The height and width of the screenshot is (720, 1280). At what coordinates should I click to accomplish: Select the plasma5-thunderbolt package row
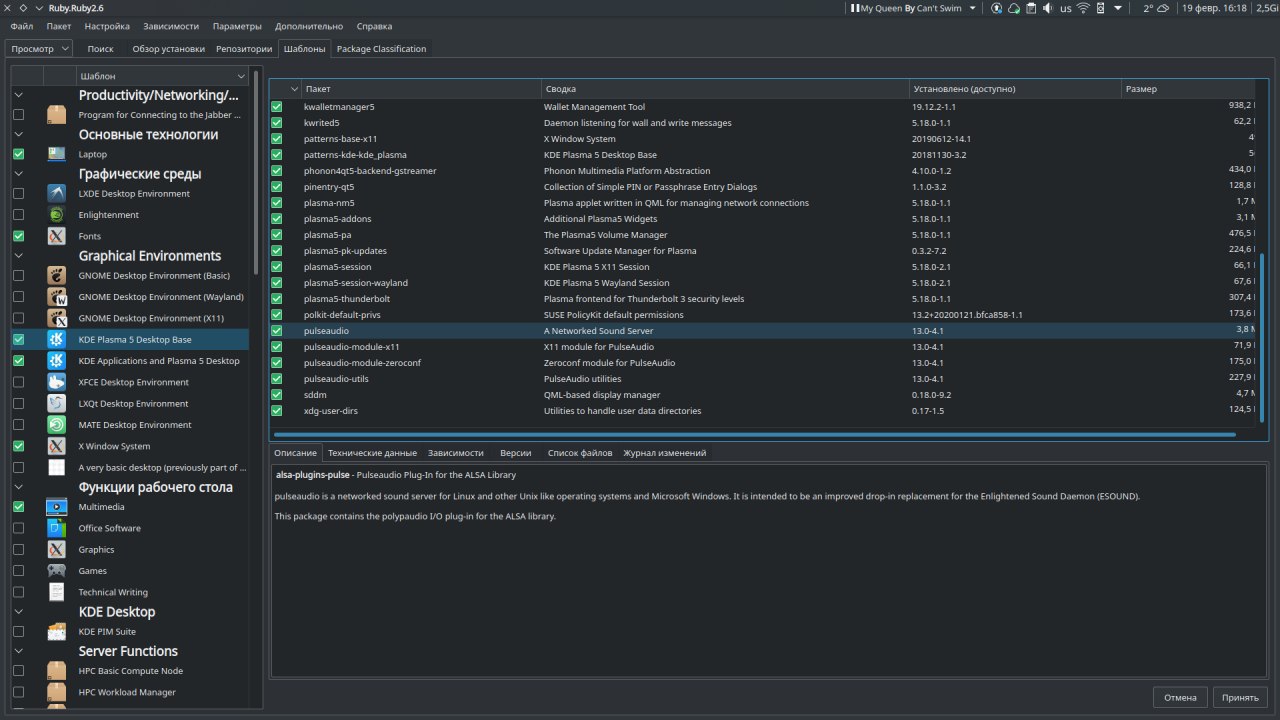click(762, 299)
